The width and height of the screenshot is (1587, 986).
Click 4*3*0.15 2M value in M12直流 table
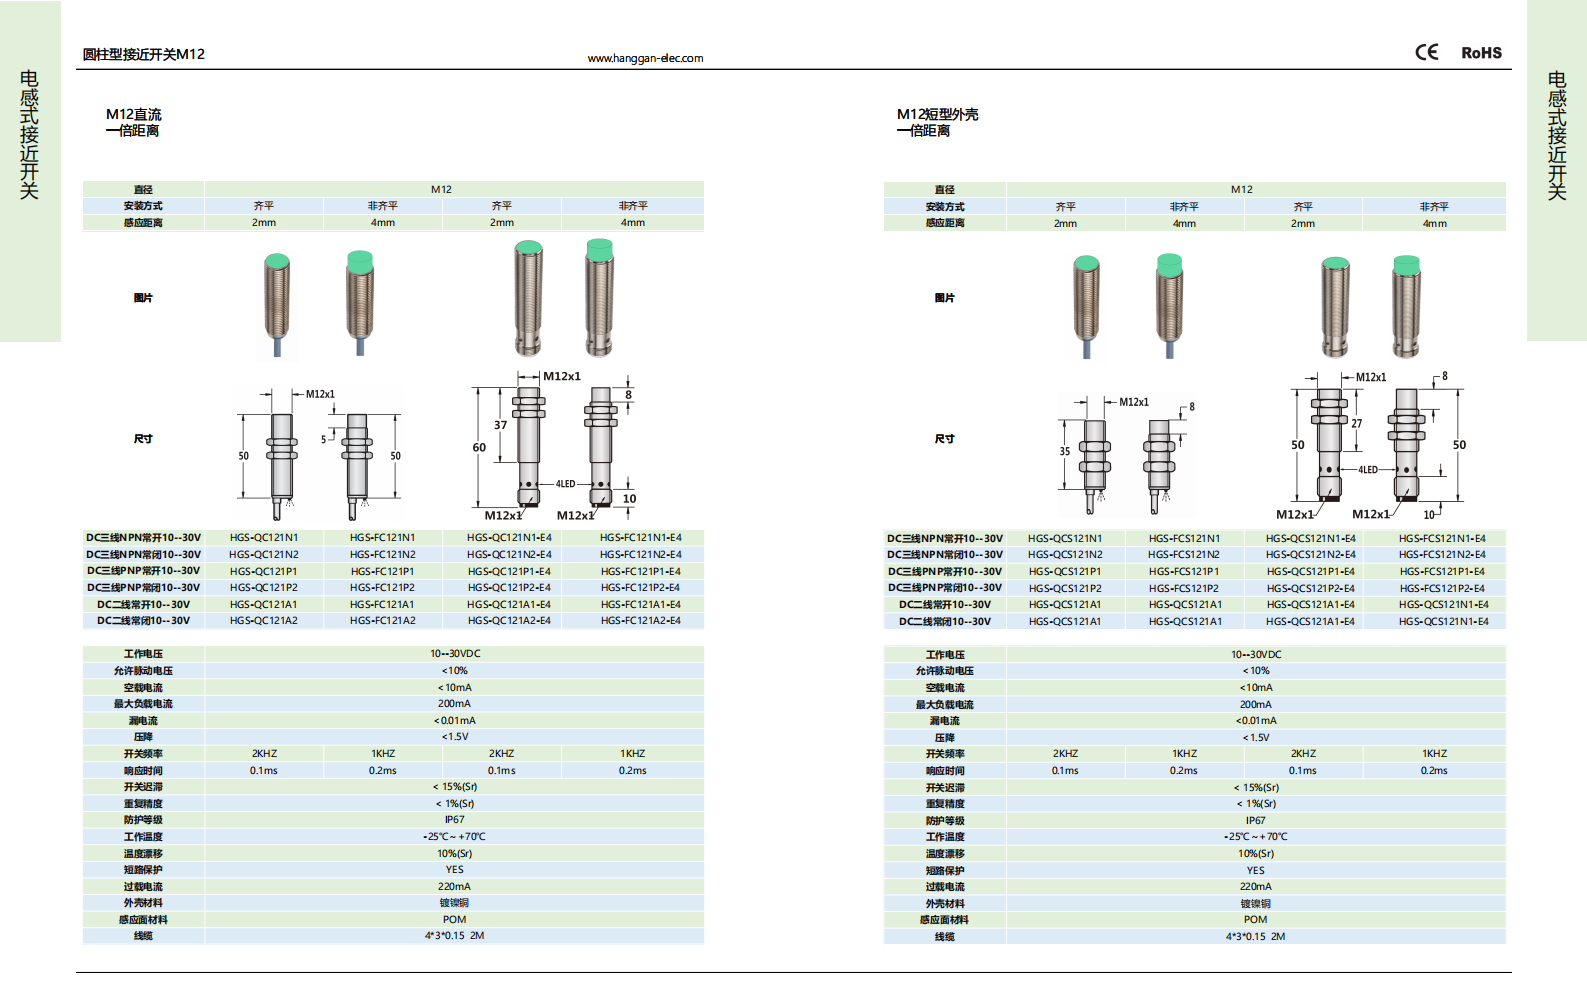point(455,936)
